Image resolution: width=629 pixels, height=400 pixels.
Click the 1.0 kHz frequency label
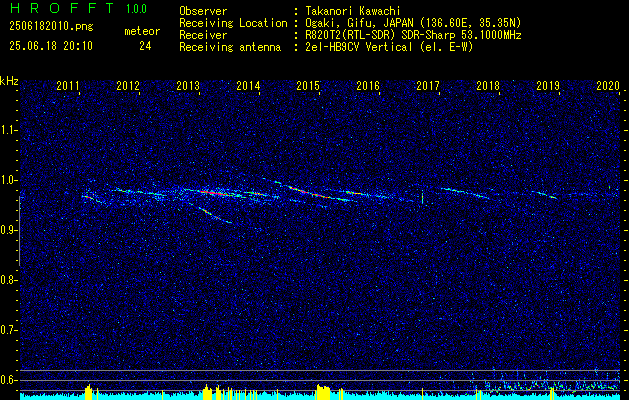pyautogui.click(x=8, y=180)
